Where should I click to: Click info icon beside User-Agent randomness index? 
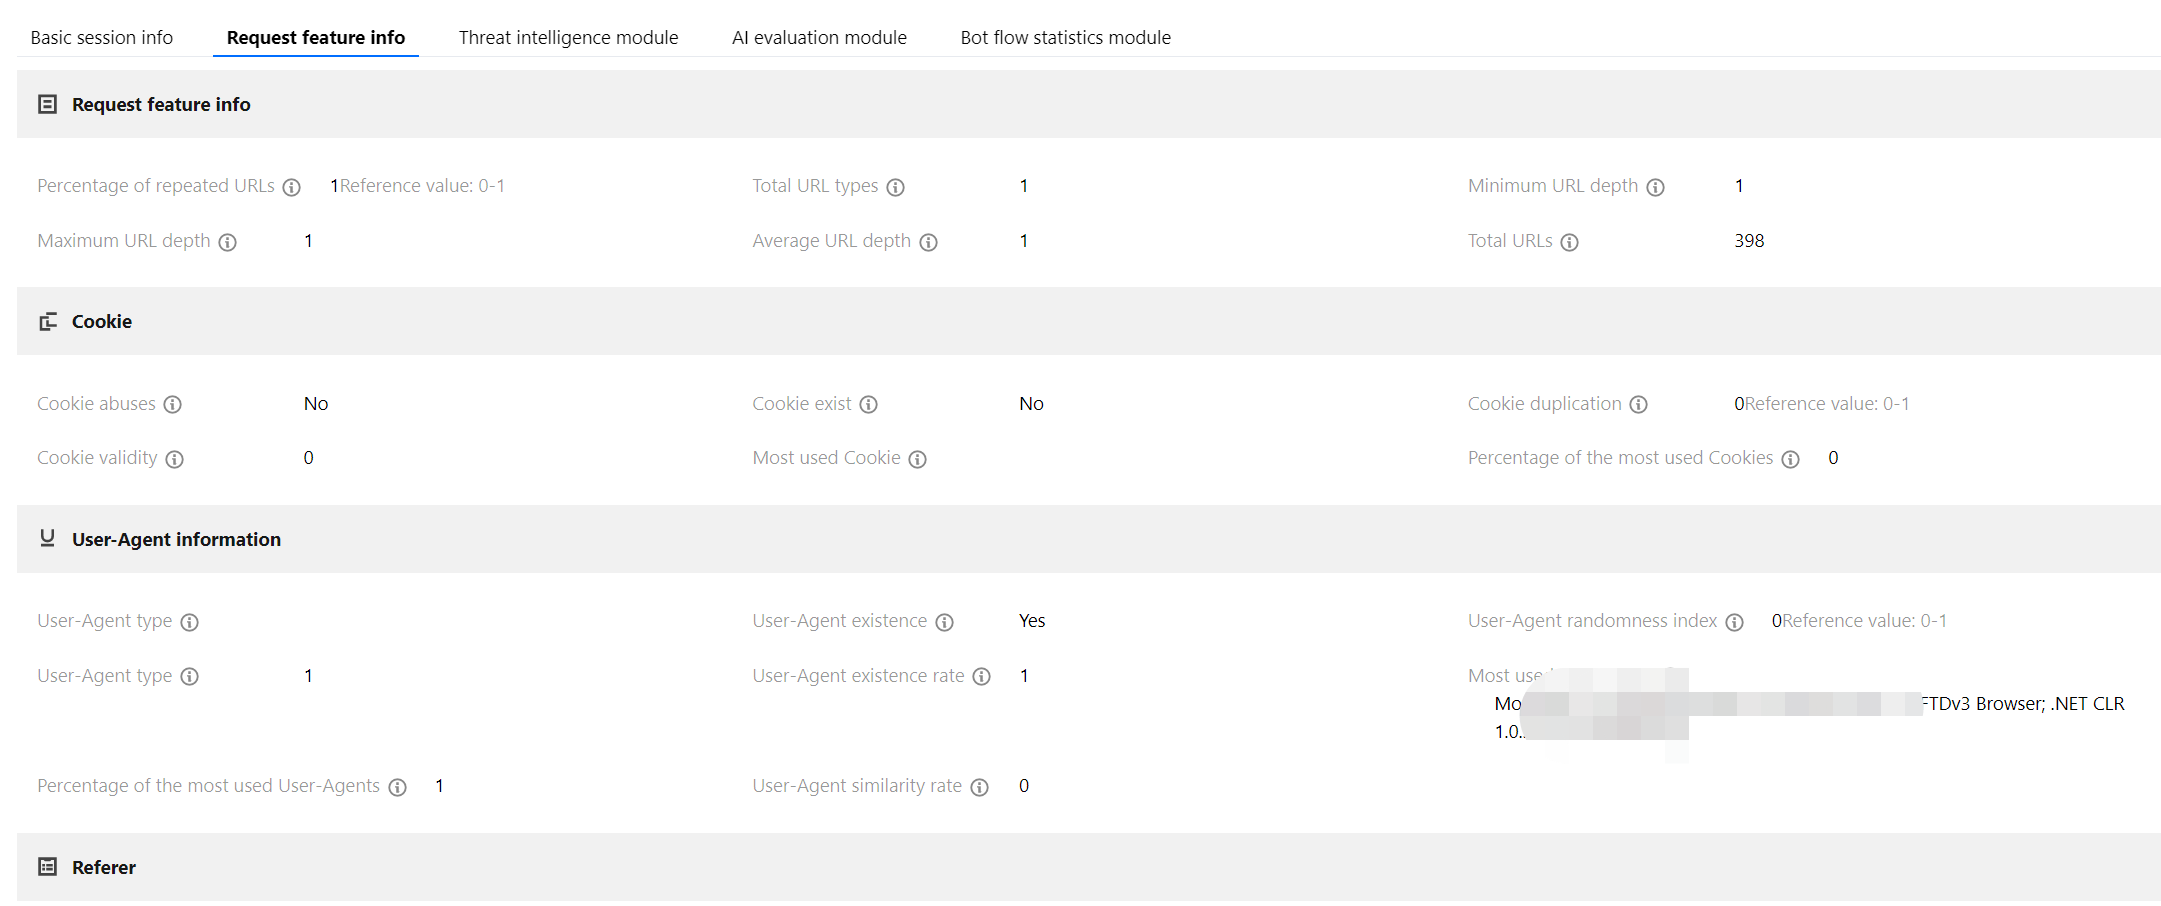[x=1735, y=622]
